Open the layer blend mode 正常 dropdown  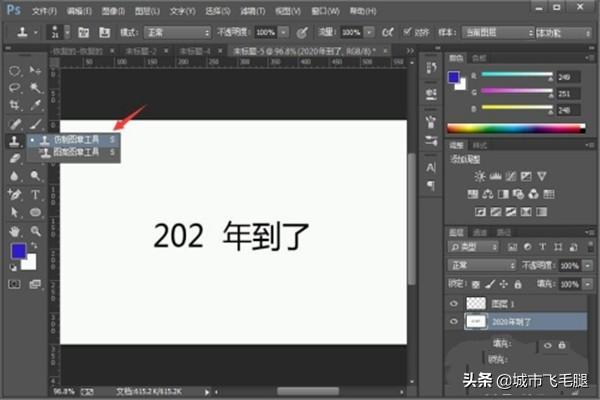click(x=483, y=265)
